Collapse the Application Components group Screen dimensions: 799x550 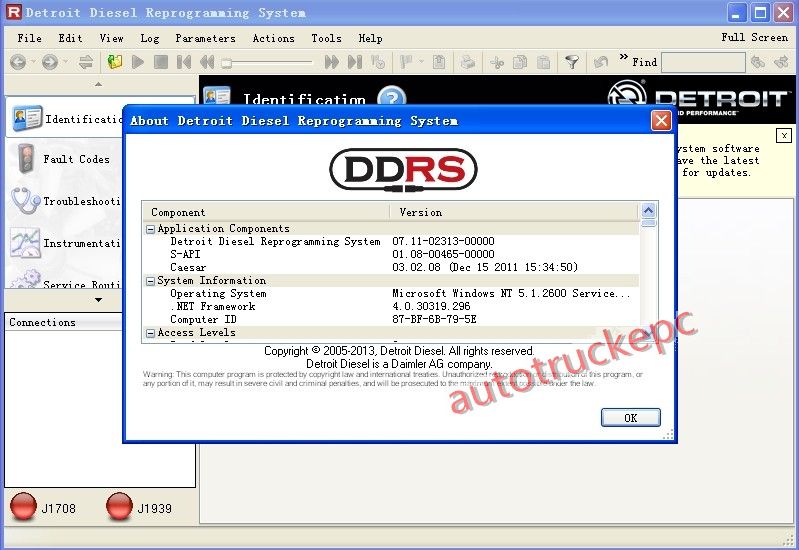click(x=150, y=229)
